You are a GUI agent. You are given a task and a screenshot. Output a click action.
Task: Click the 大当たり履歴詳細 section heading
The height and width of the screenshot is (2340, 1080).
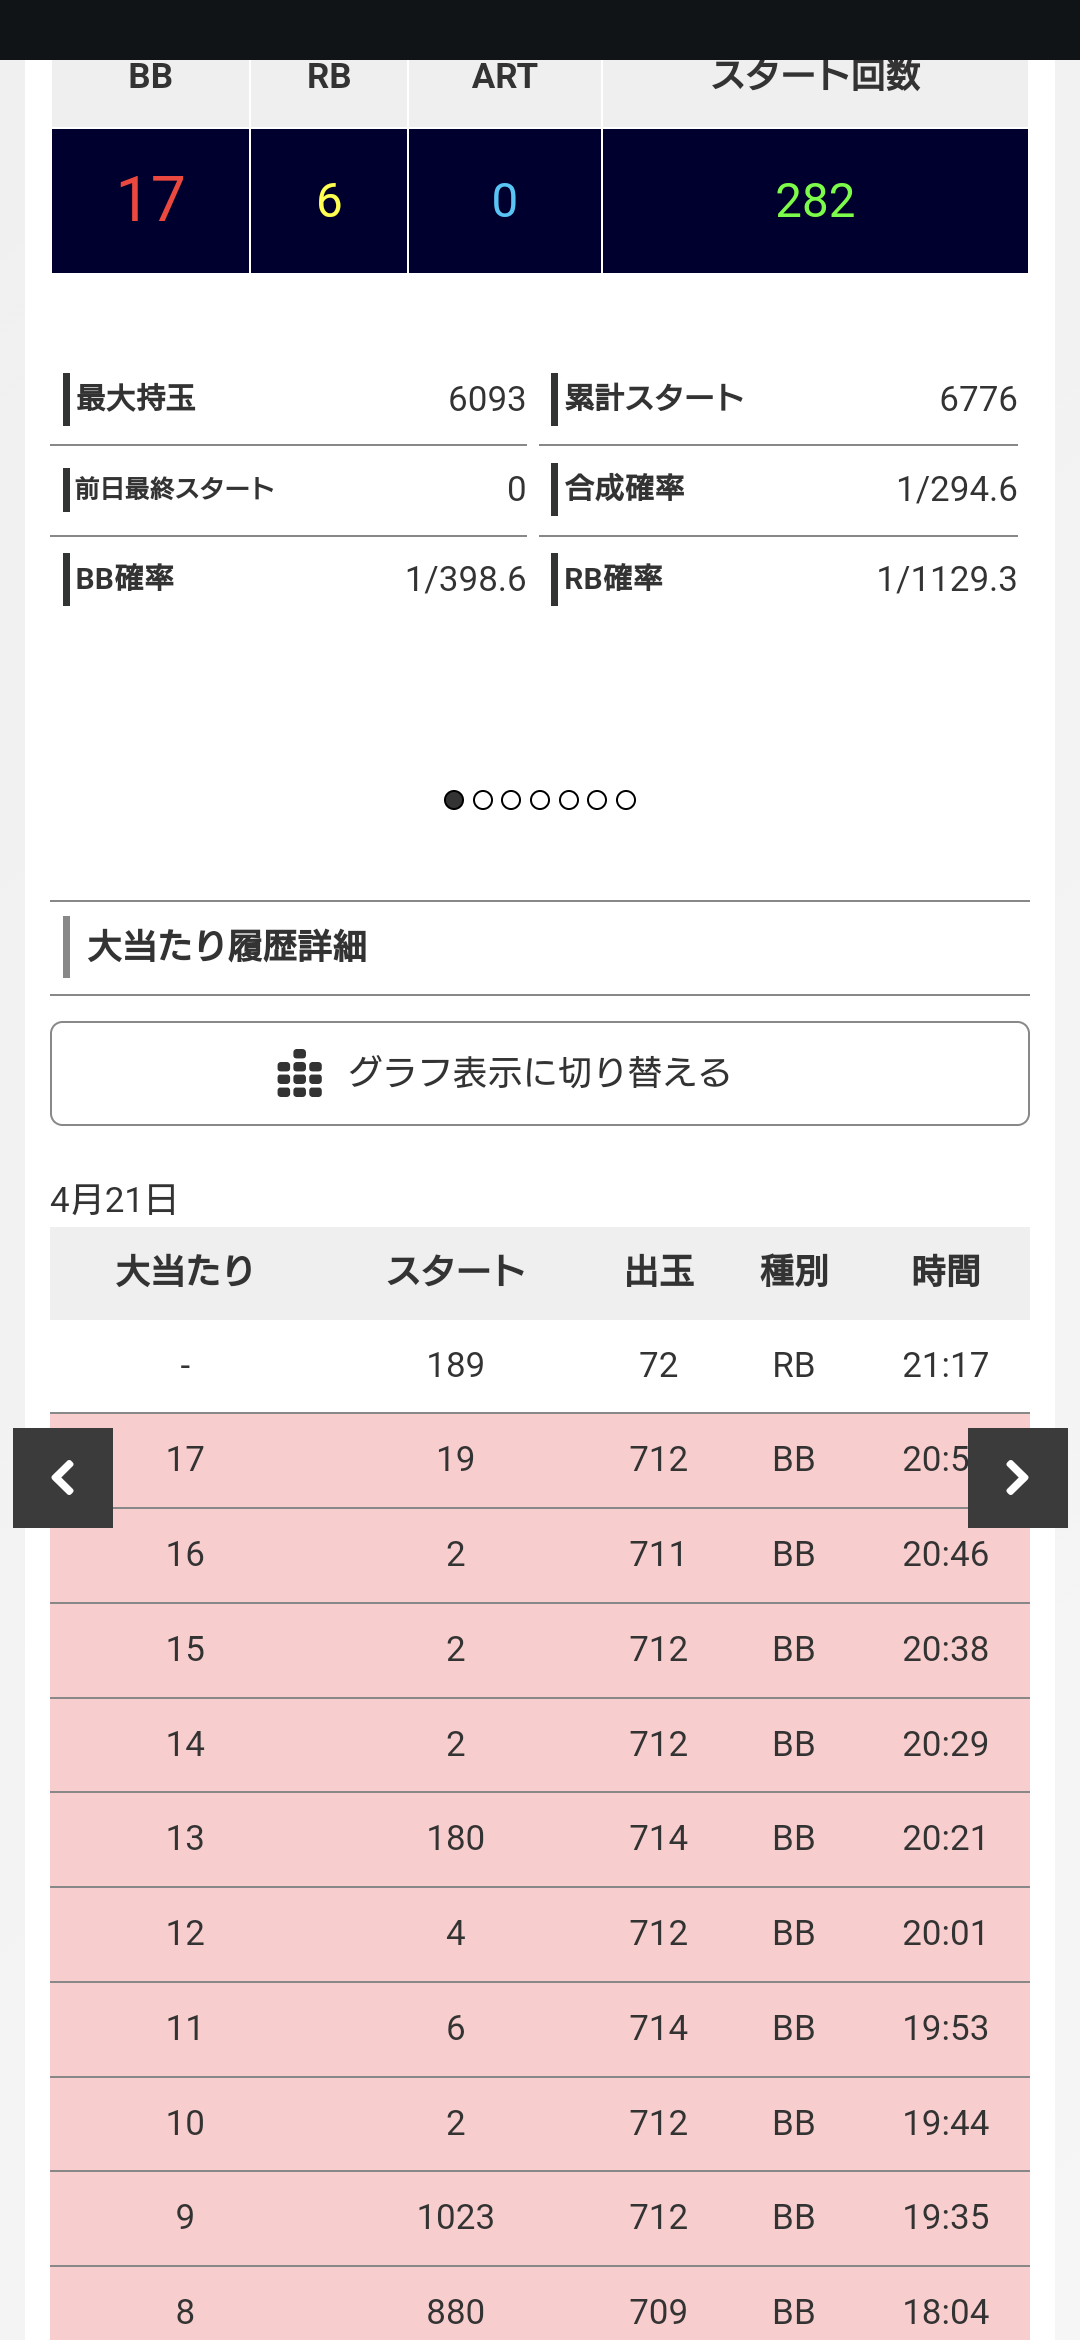click(227, 946)
